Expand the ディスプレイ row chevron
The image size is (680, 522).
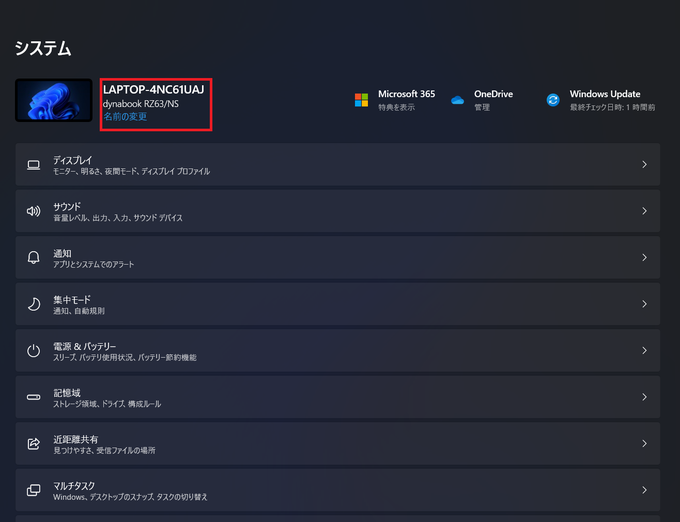(x=644, y=164)
